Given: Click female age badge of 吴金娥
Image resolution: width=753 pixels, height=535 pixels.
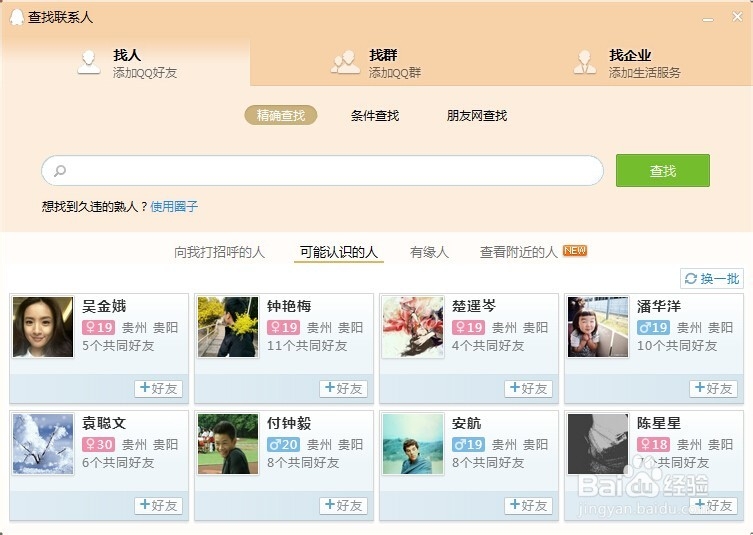Looking at the screenshot, I should 98,328.
